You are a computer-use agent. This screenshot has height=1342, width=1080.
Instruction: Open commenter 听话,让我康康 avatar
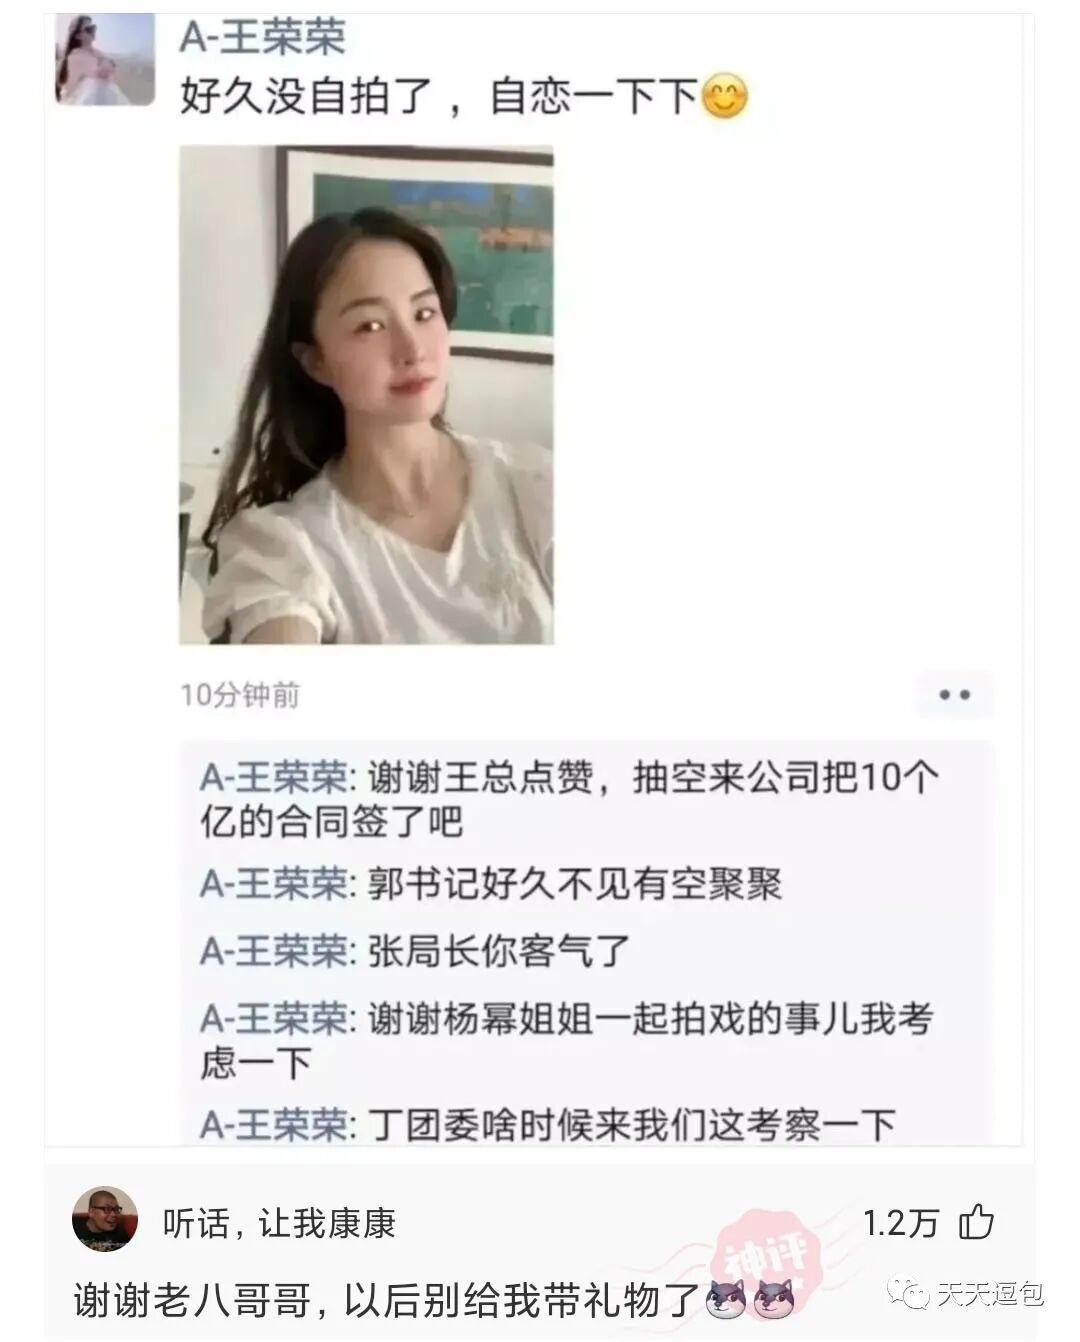(x=105, y=1219)
